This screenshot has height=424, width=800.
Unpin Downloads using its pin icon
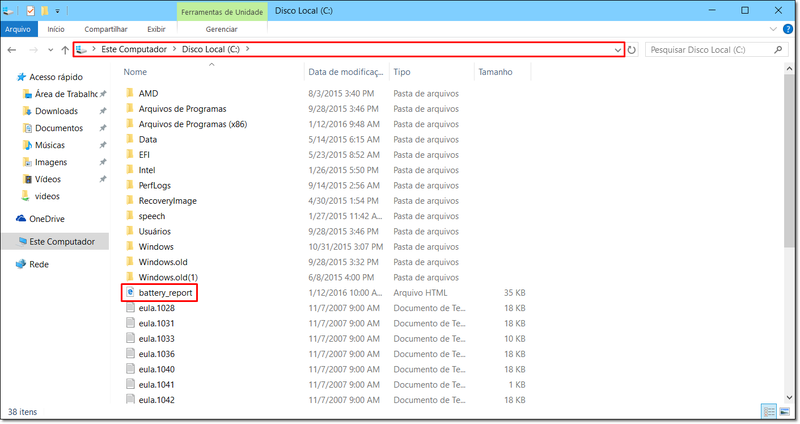pyautogui.click(x=103, y=111)
